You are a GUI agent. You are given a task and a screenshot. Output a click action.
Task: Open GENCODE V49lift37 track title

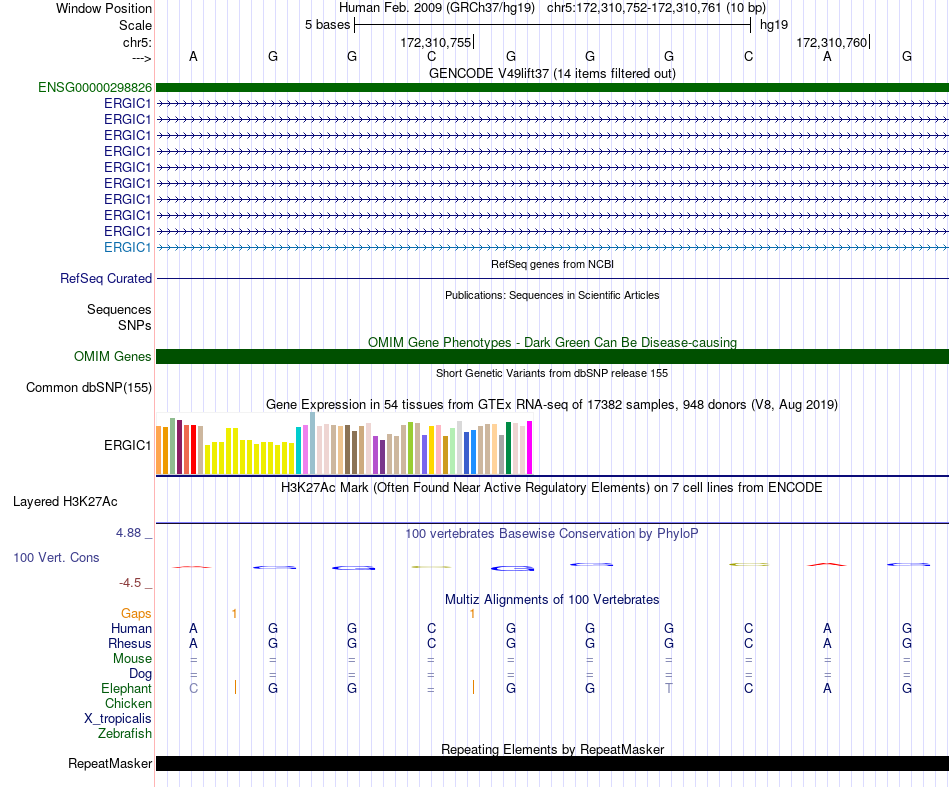(552, 73)
